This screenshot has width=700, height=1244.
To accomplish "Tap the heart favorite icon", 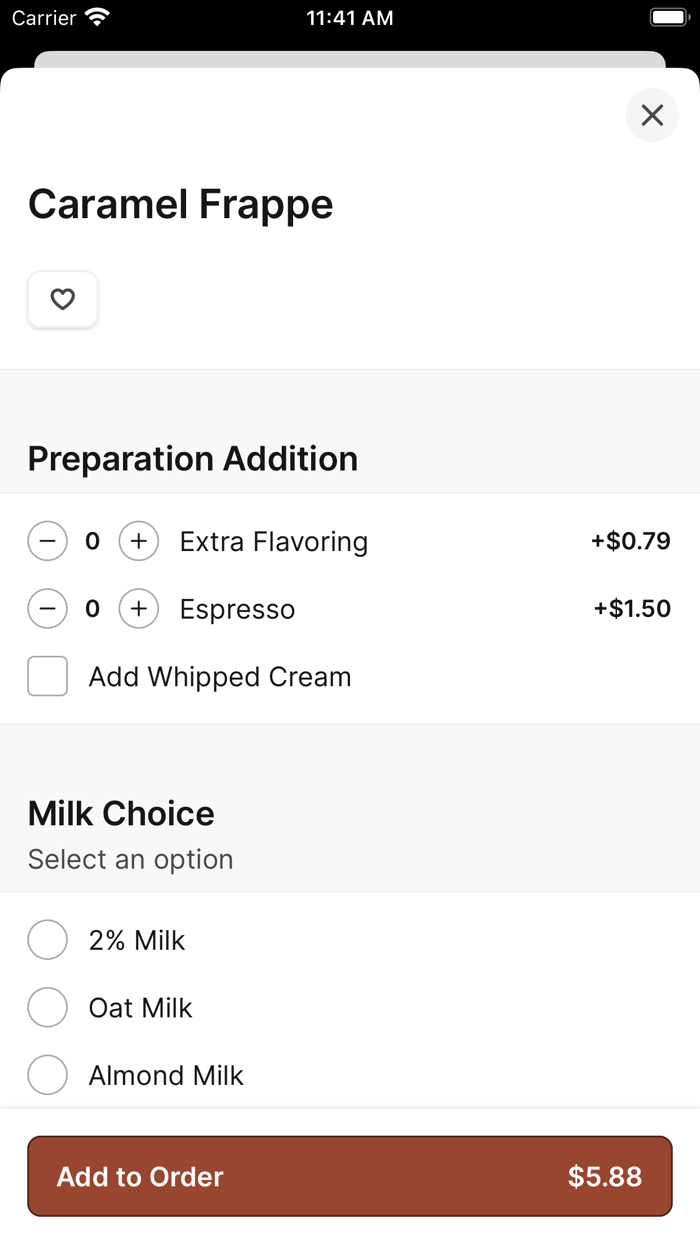I will tap(63, 299).
